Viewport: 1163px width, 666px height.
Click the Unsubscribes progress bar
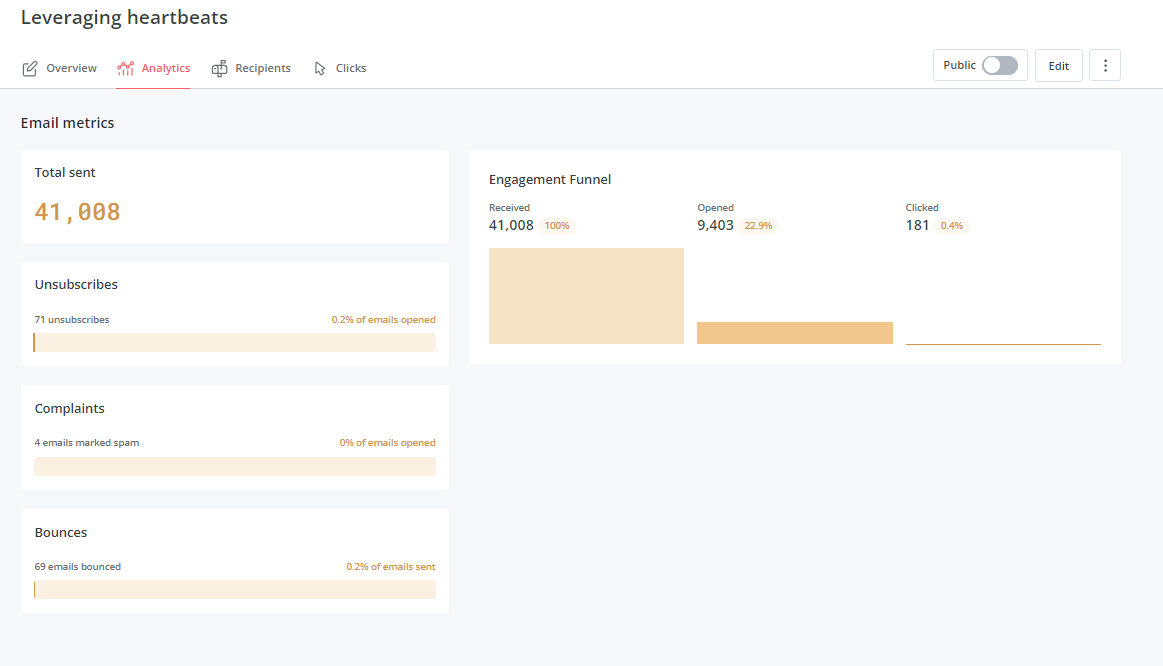[234, 342]
